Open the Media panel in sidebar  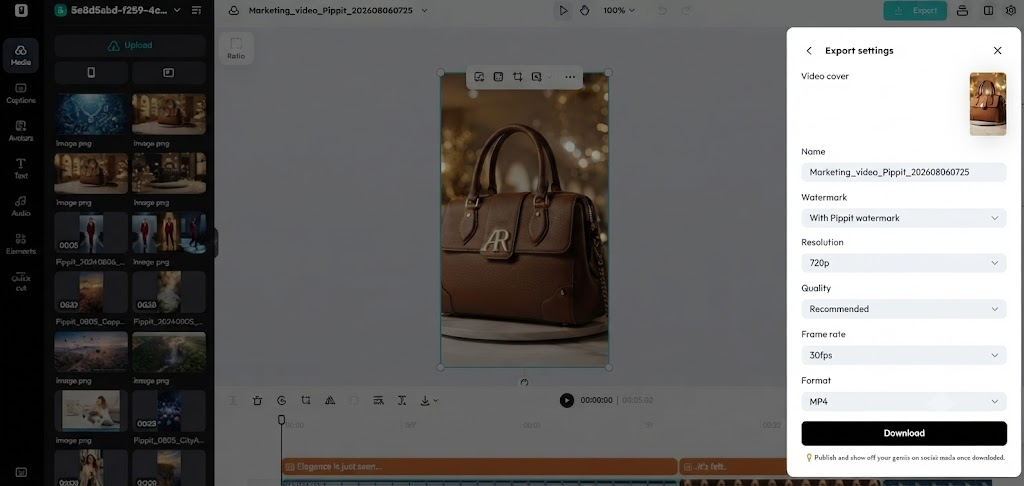(x=21, y=55)
